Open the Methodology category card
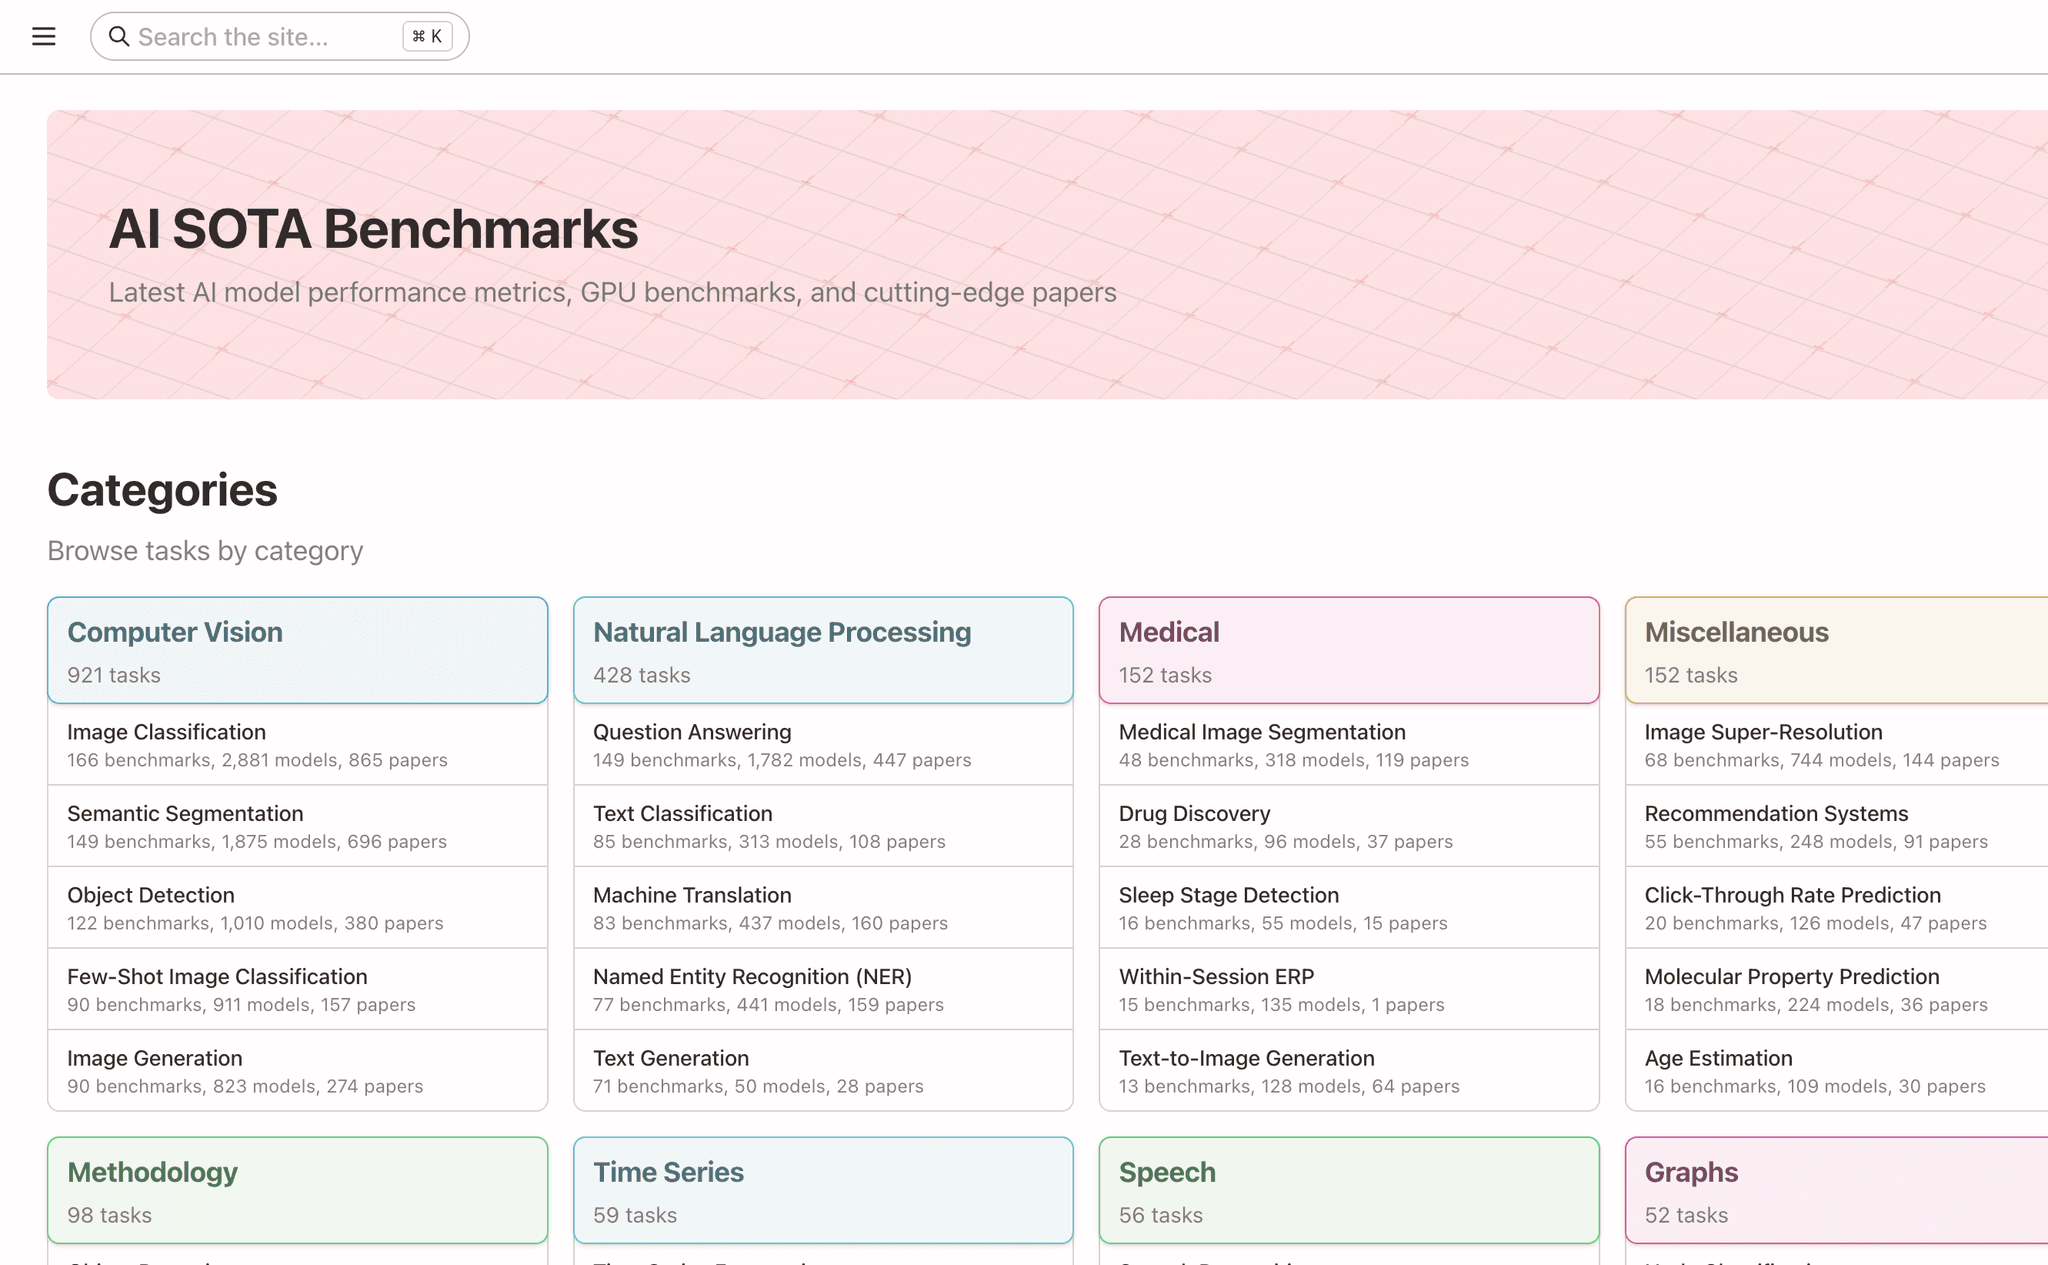Viewport: 2048px width, 1265px height. pyautogui.click(x=297, y=1190)
